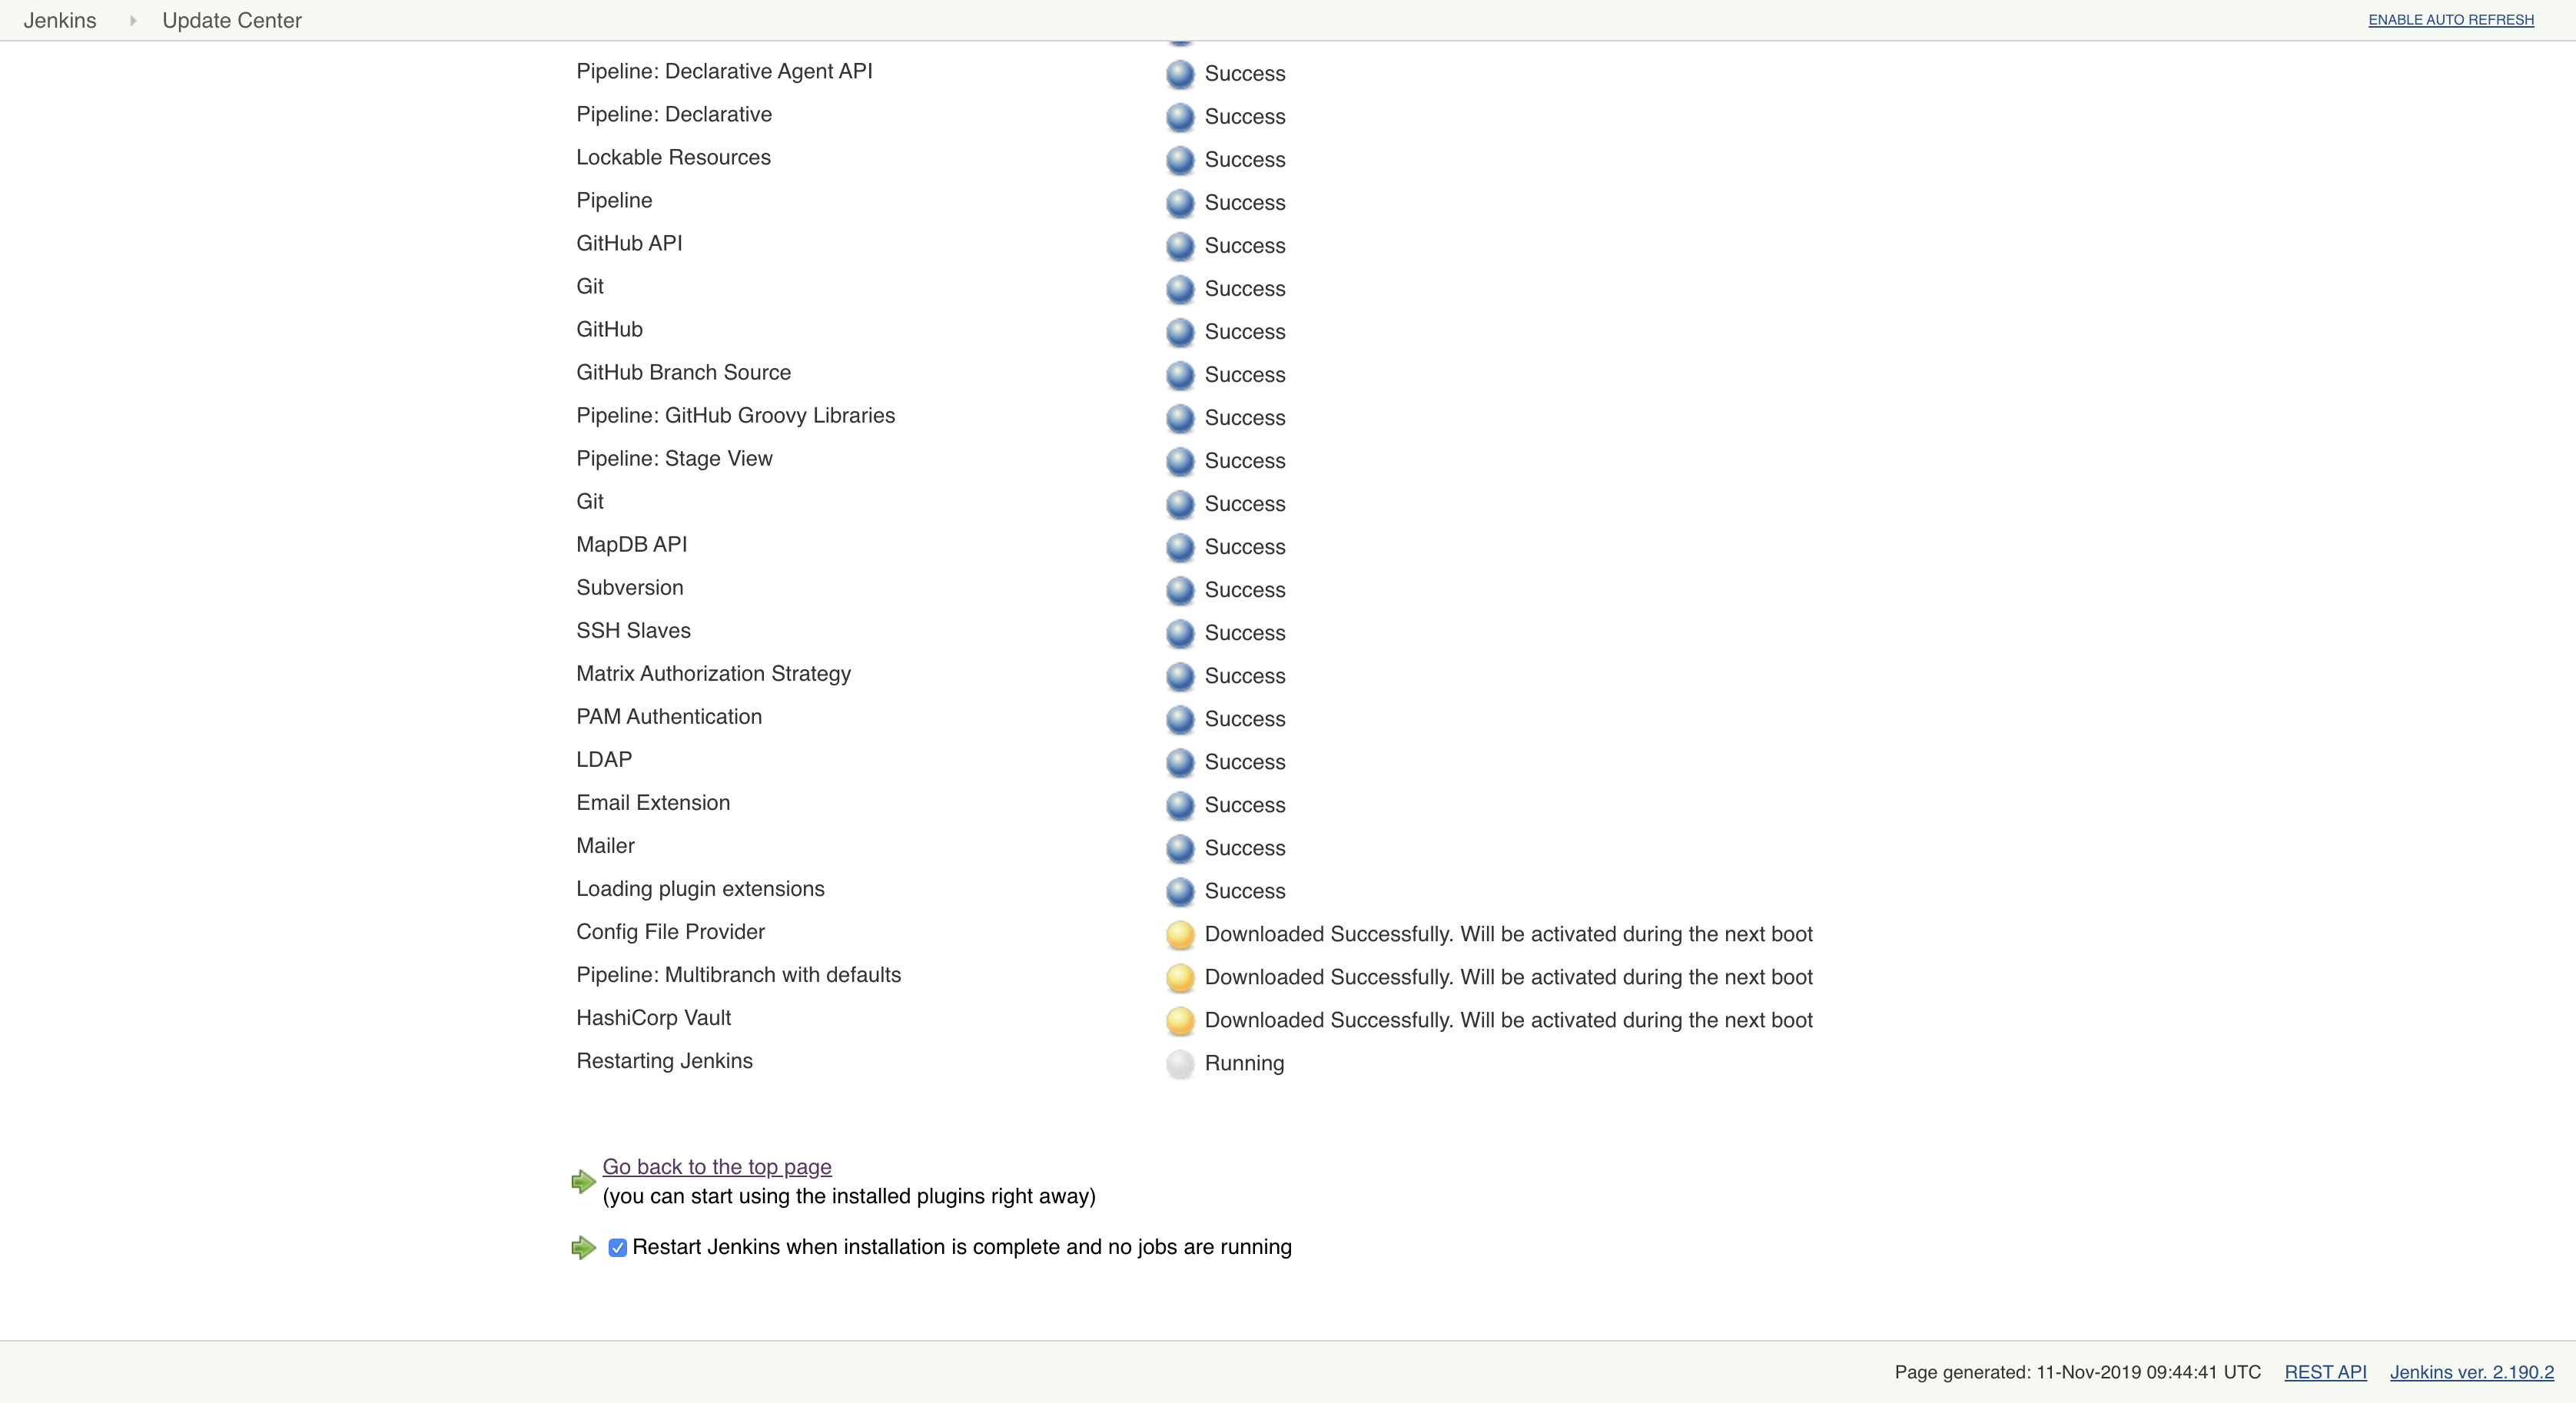Click the blue status ball for Pipeline: GitHub Groovy Libraries
The width and height of the screenshot is (2576, 1403).
tap(1180, 418)
